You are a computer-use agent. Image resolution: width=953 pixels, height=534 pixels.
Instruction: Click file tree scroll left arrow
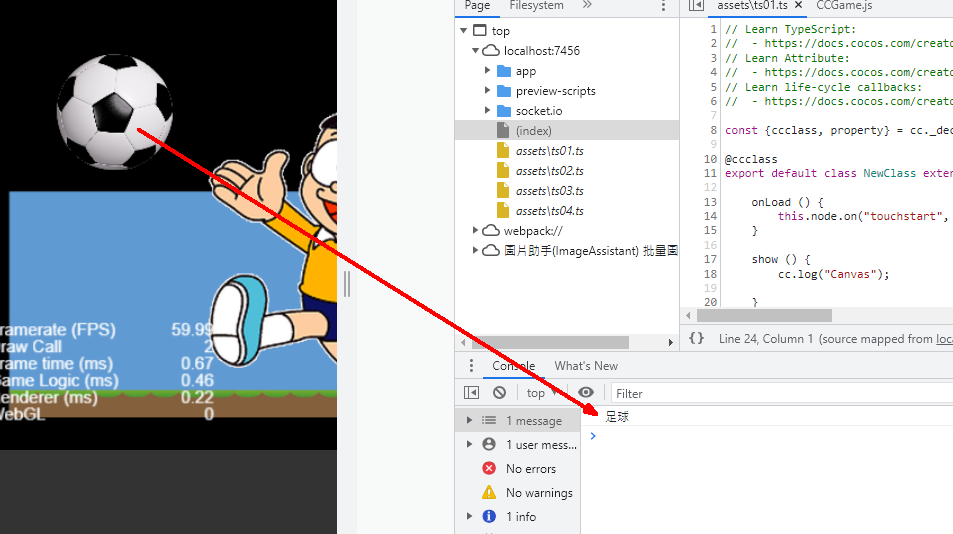(463, 342)
